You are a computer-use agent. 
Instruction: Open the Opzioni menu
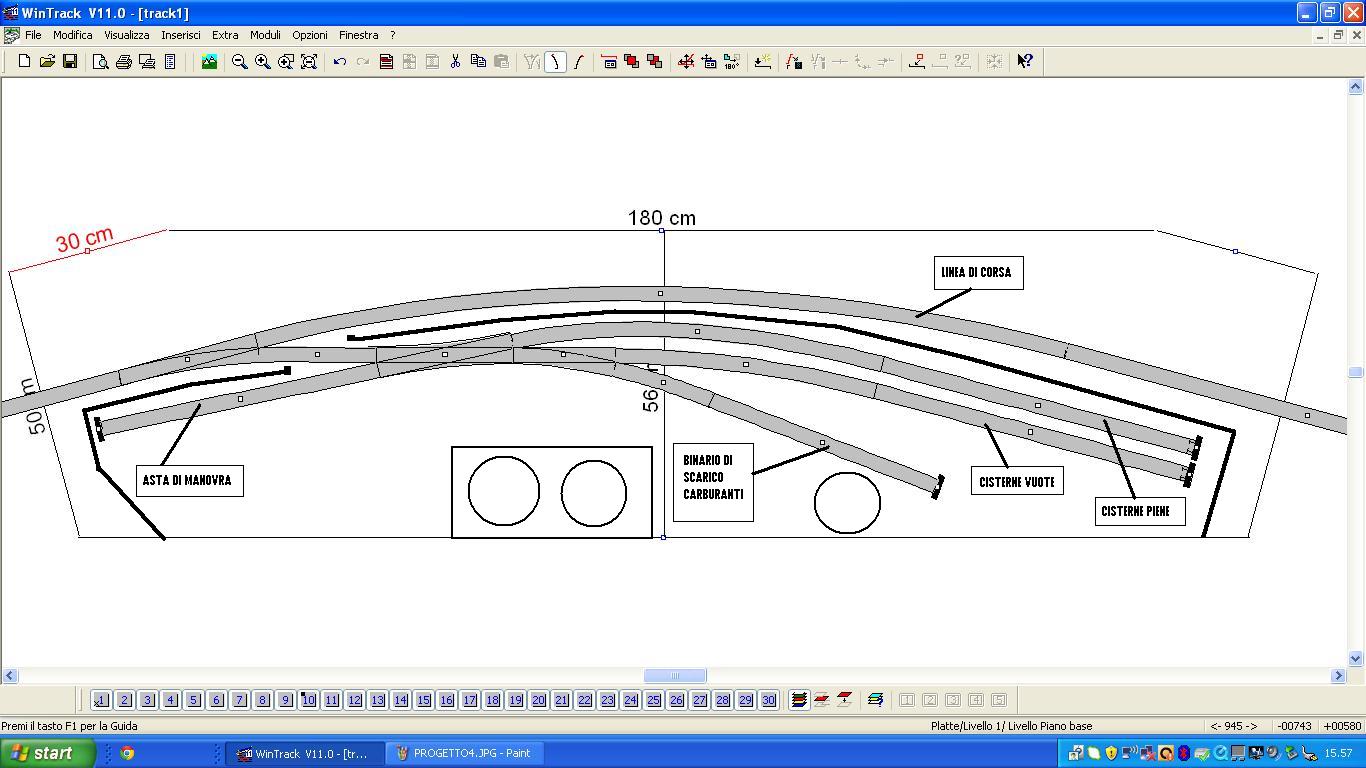tap(310, 35)
